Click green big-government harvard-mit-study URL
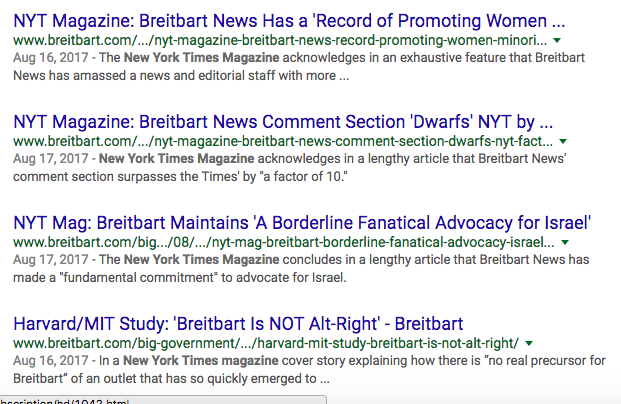This screenshot has height=404, width=621. click(265, 343)
